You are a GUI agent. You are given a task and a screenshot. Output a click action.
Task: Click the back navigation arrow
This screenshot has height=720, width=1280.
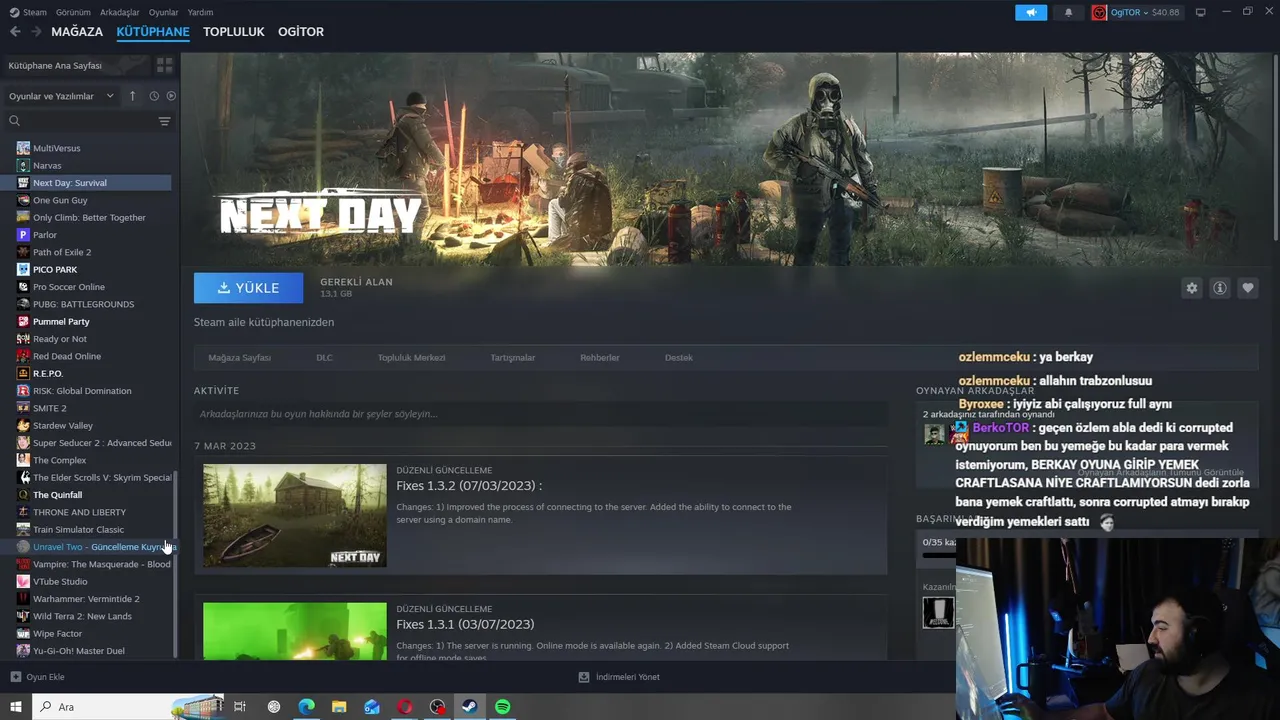[x=15, y=32]
